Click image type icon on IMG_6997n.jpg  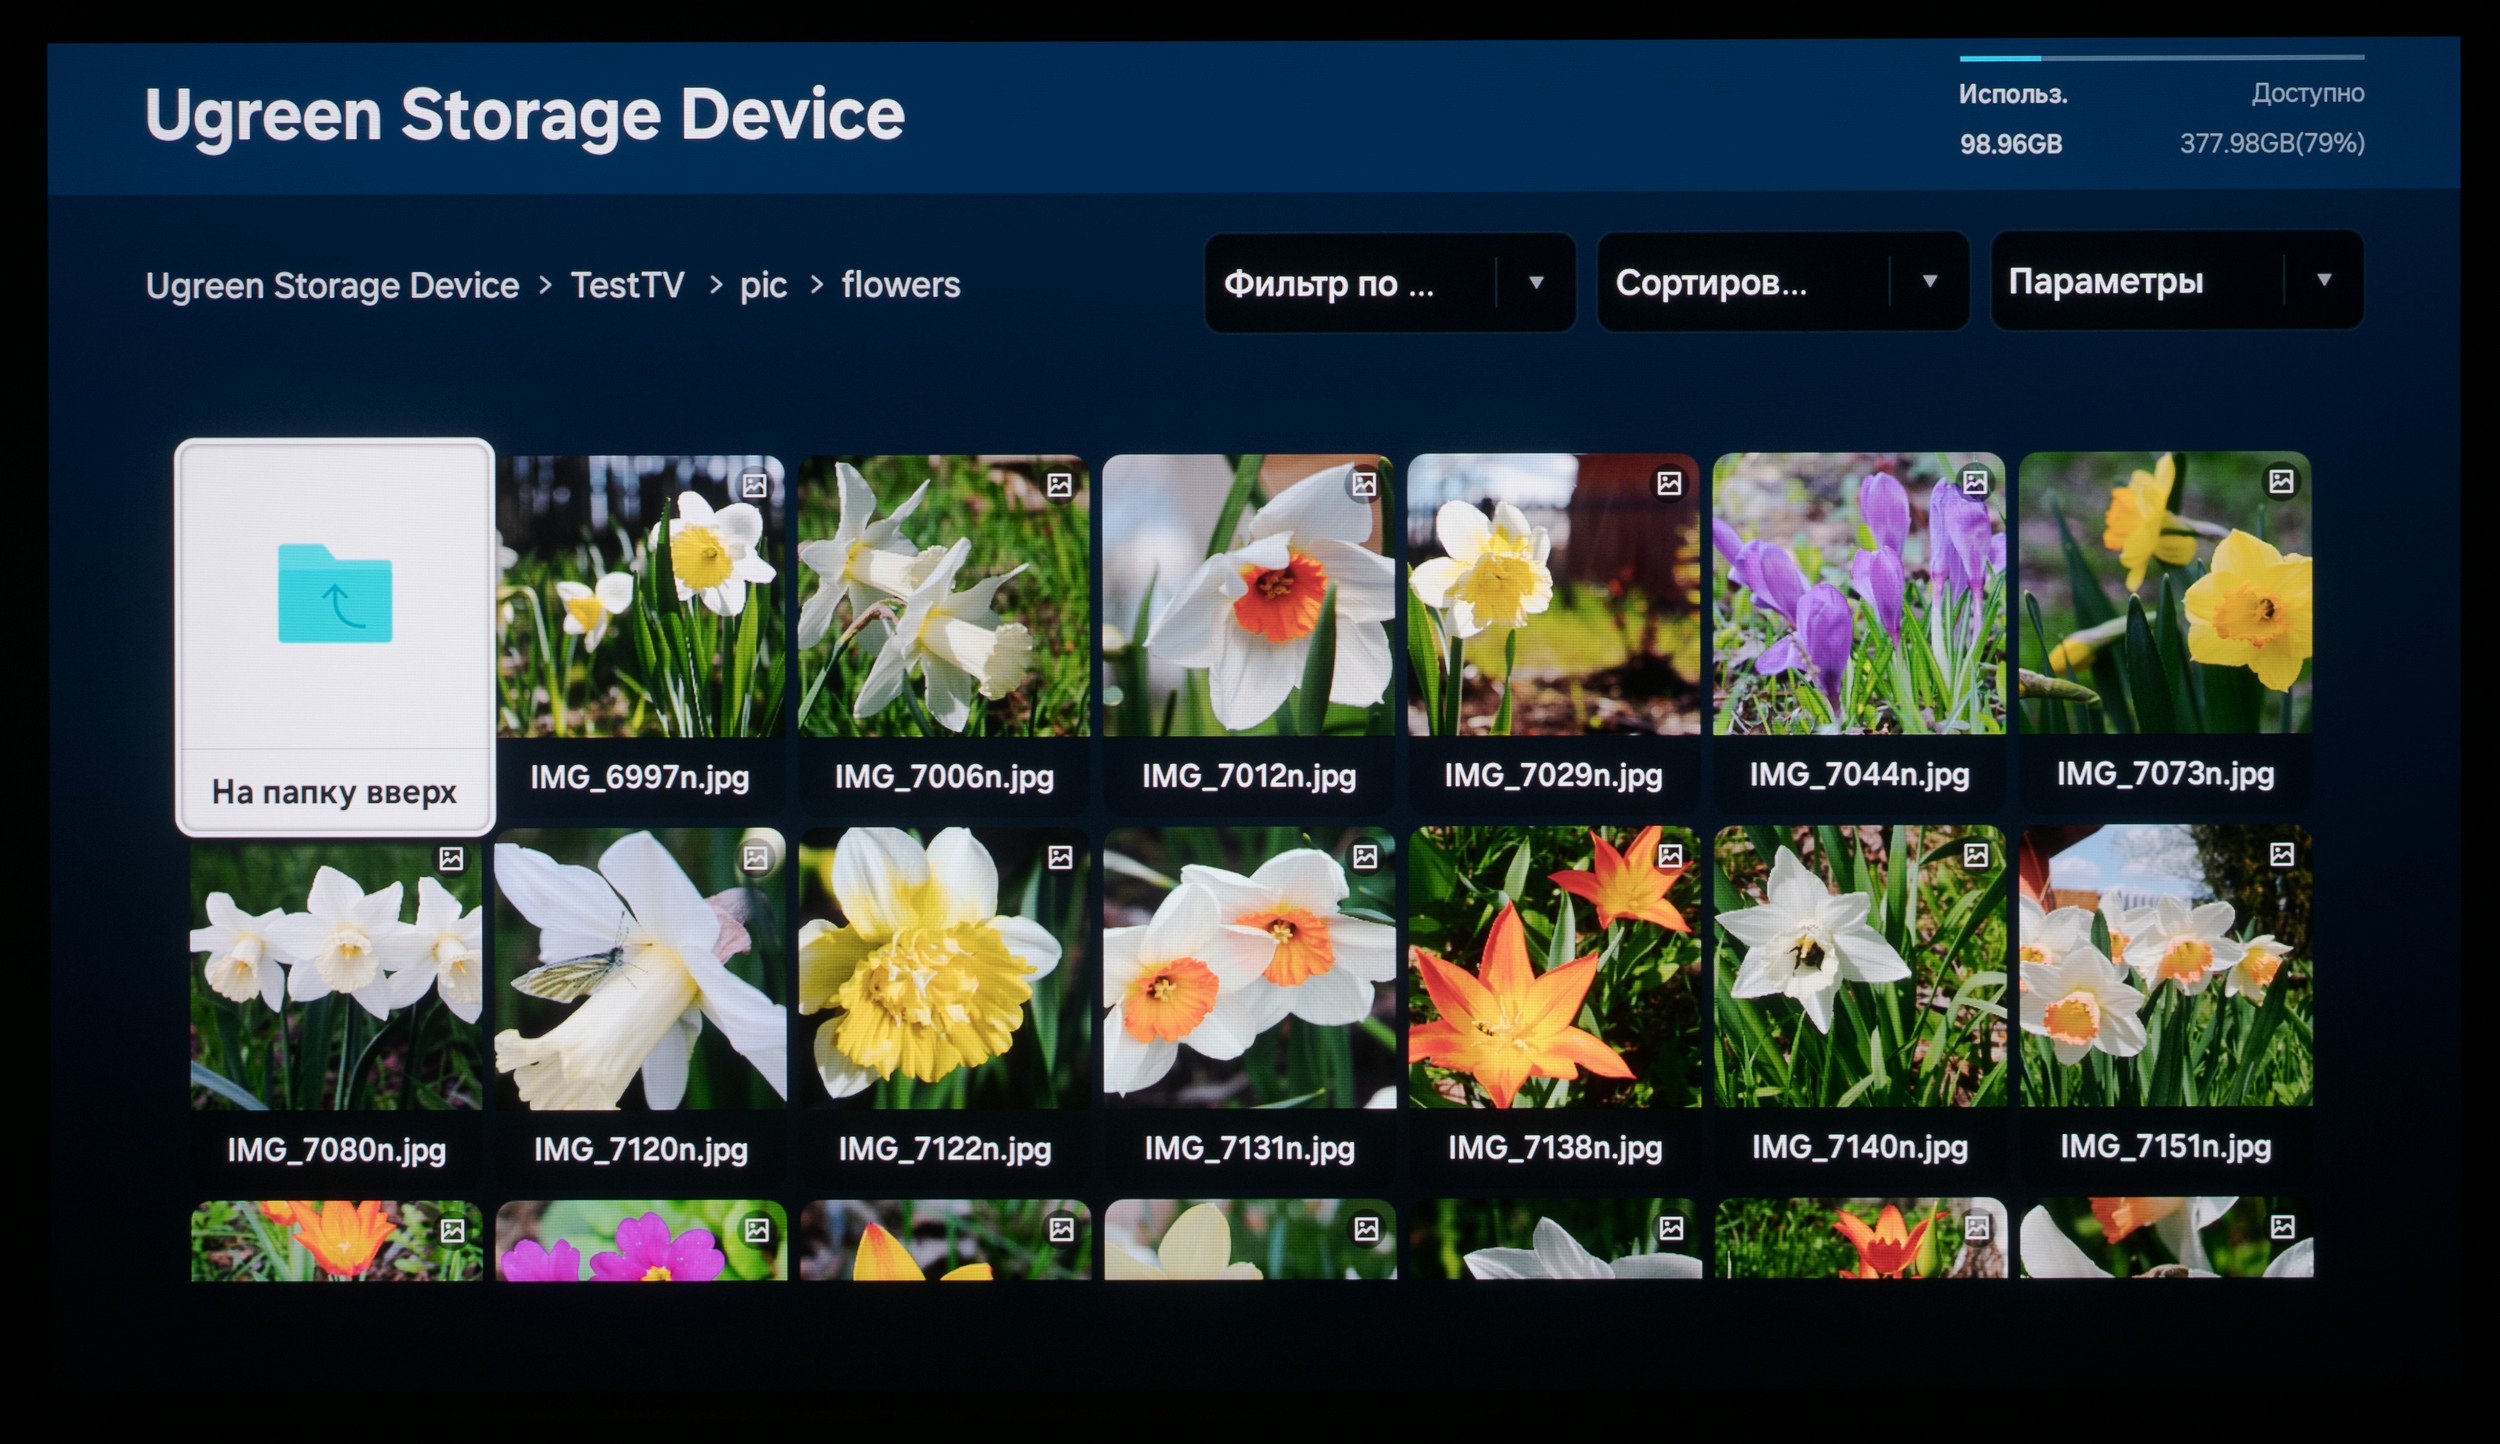point(754,486)
